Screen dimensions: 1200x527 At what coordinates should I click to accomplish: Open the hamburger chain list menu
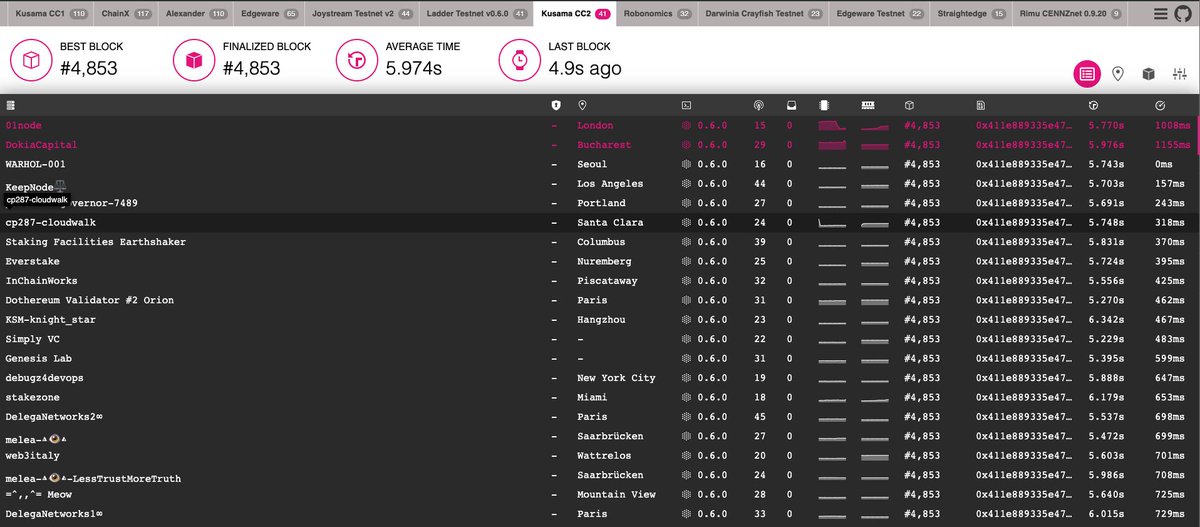tap(1160, 14)
